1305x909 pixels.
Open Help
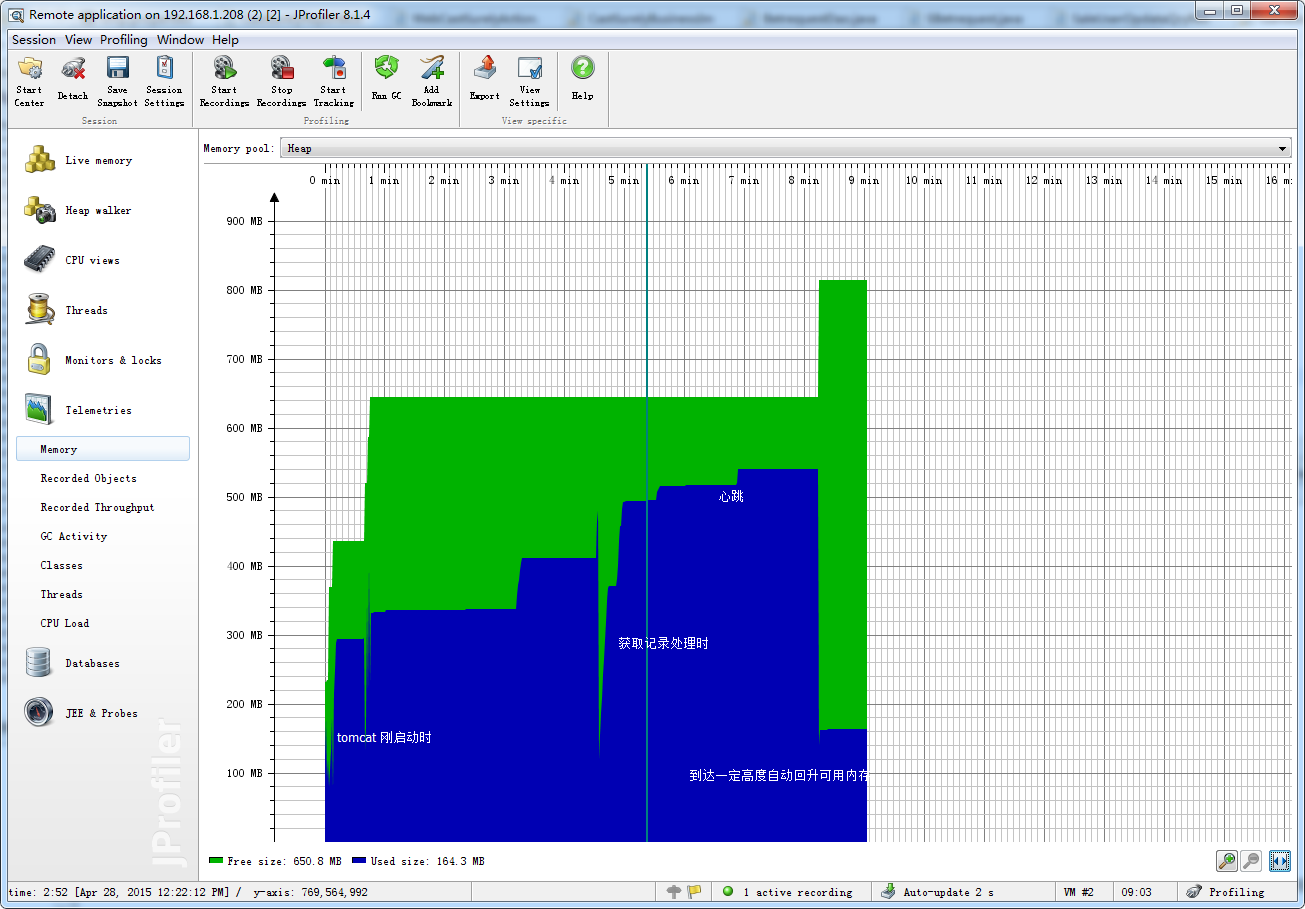coord(583,81)
